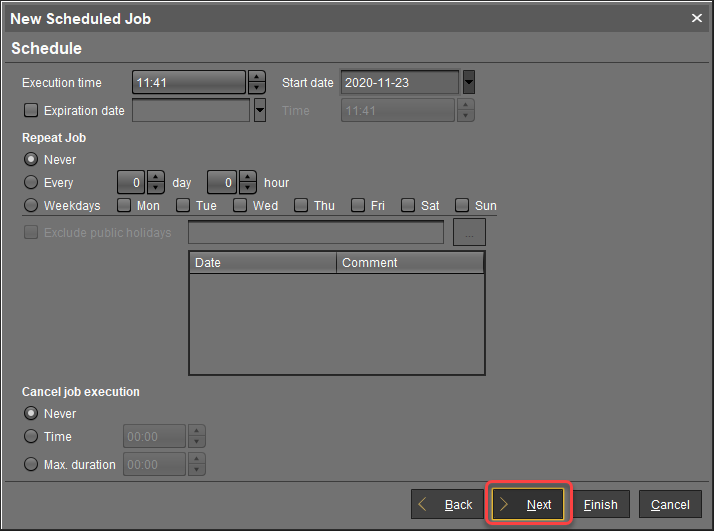Open the Start date calendar dropdown

(x=469, y=83)
